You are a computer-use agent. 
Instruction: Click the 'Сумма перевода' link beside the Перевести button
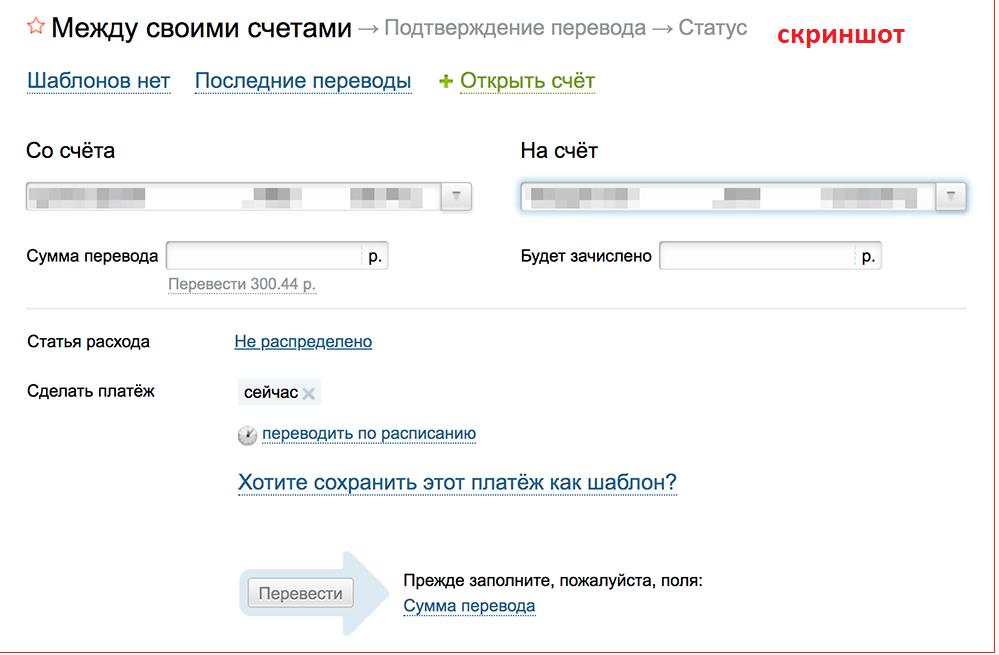point(470,606)
